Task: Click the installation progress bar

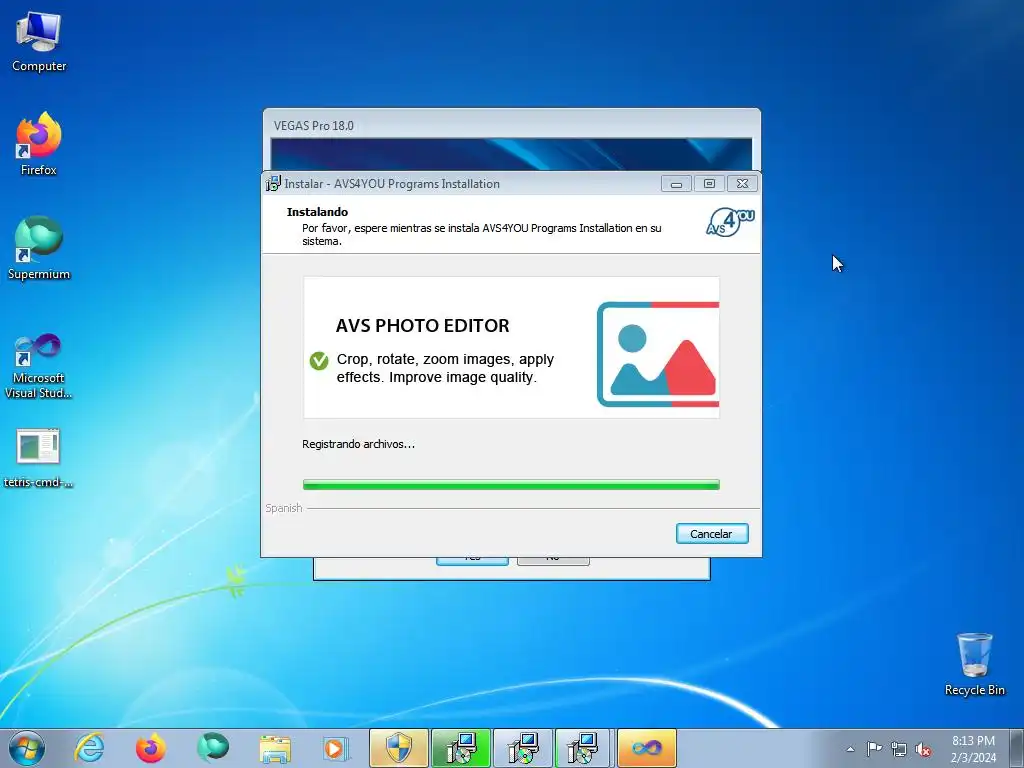Action: [511, 485]
